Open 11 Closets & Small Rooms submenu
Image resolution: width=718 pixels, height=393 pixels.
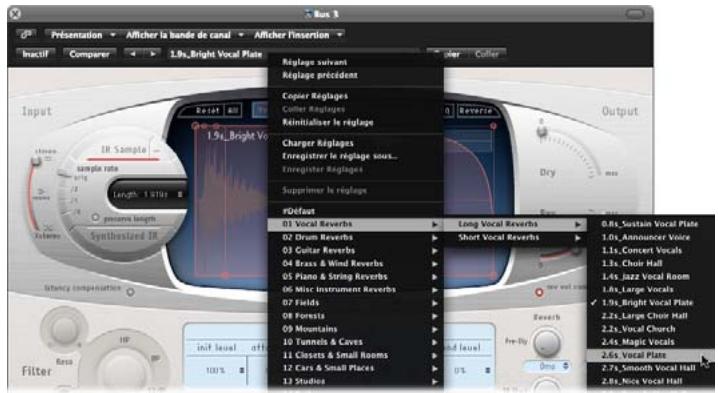pyautogui.click(x=355, y=355)
